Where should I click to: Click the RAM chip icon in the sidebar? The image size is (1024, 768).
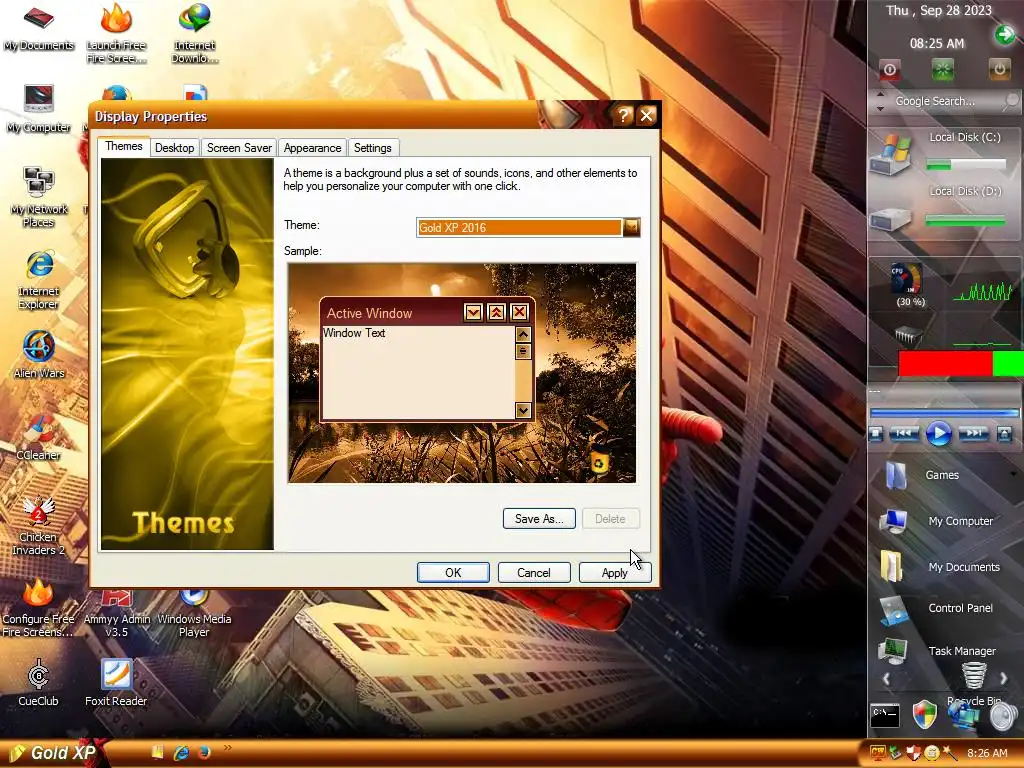click(908, 336)
